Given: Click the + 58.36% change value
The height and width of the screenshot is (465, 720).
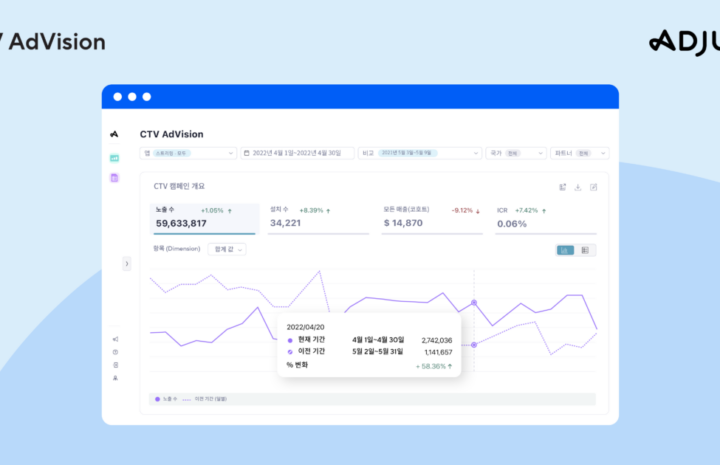Looking at the screenshot, I should click(x=434, y=366).
